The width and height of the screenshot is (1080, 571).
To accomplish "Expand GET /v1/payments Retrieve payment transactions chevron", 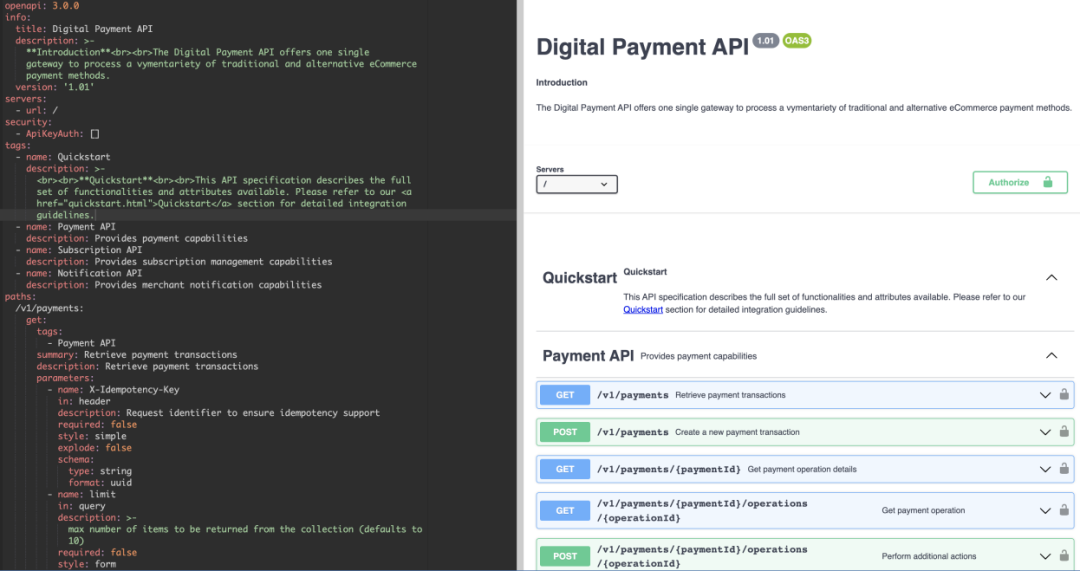I will (x=1045, y=395).
